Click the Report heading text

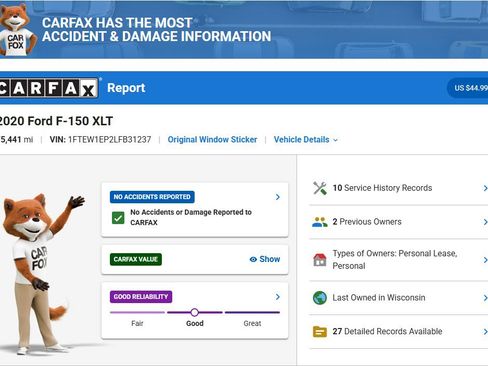[126, 88]
